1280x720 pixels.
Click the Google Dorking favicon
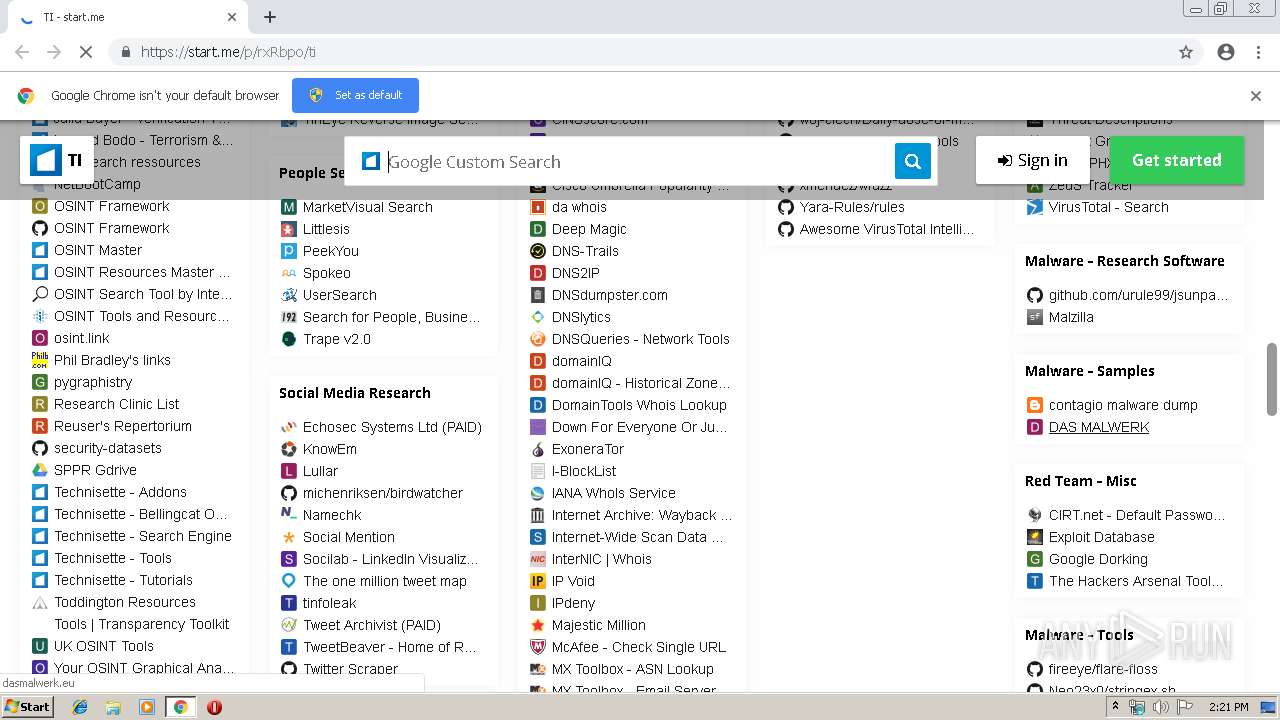click(x=1035, y=559)
